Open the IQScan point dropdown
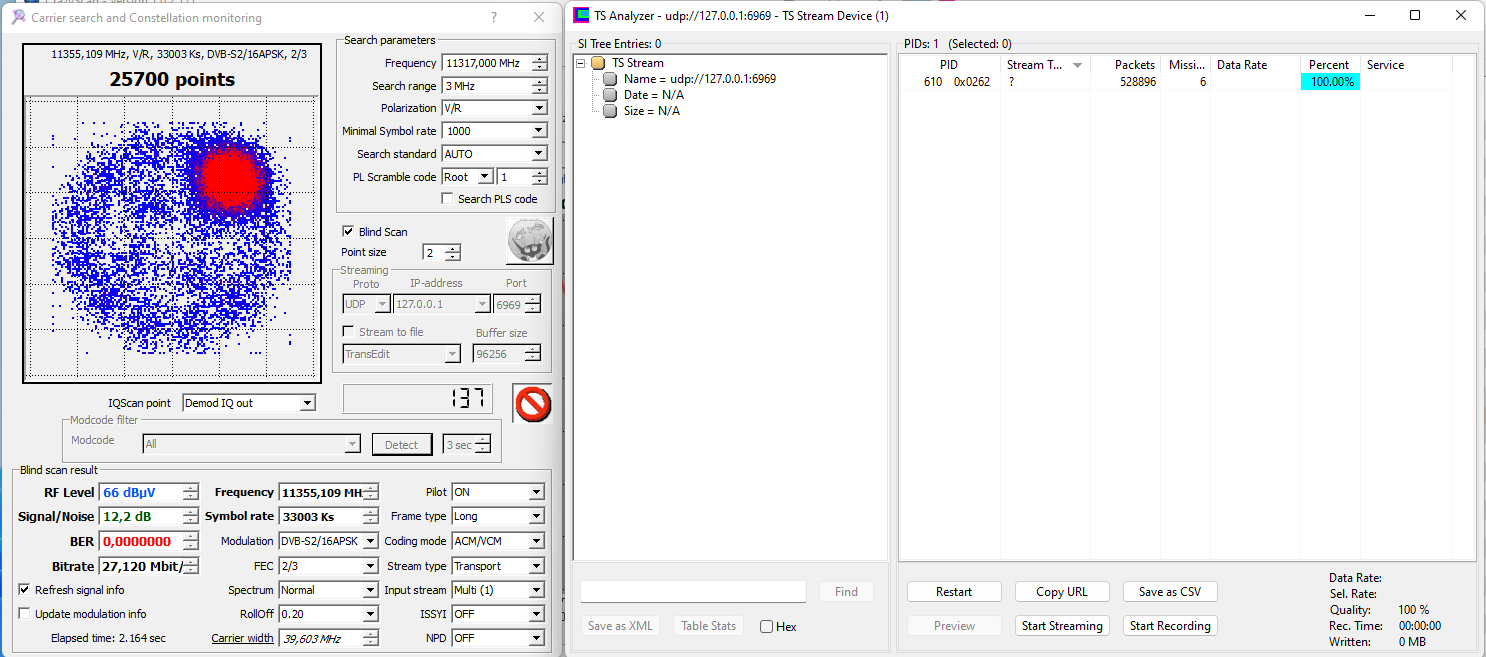Viewport: 1486px width, 657px height. [307, 403]
